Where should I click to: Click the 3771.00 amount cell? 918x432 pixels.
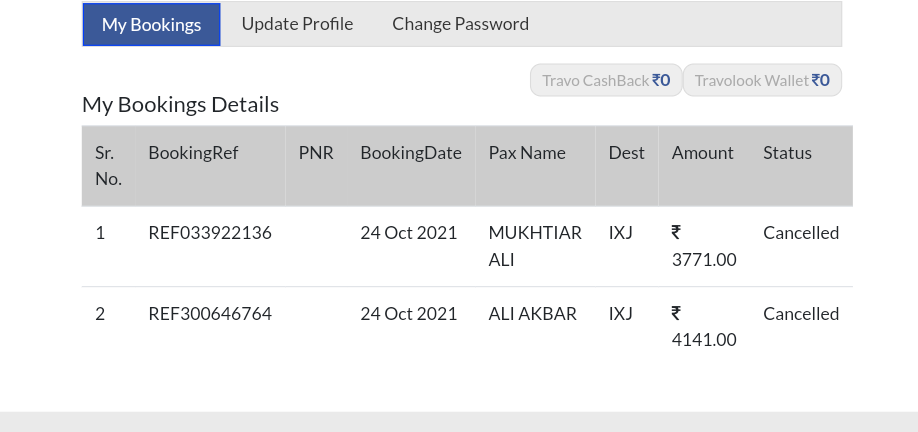tap(704, 259)
